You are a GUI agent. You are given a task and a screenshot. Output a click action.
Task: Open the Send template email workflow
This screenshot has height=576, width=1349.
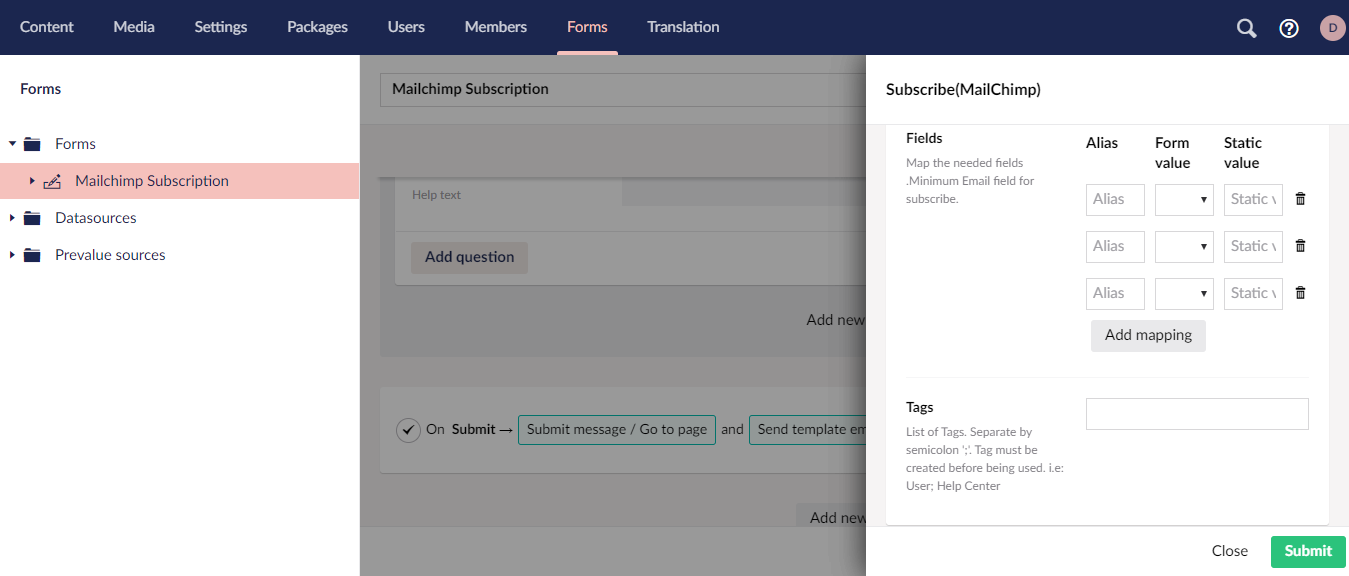807,430
